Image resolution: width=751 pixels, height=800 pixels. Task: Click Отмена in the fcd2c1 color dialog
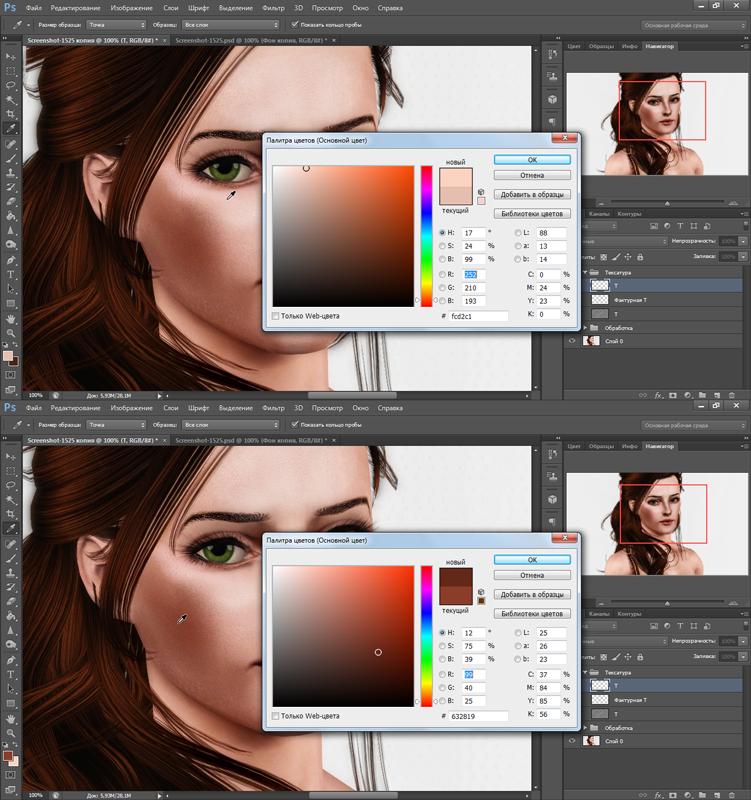point(532,175)
